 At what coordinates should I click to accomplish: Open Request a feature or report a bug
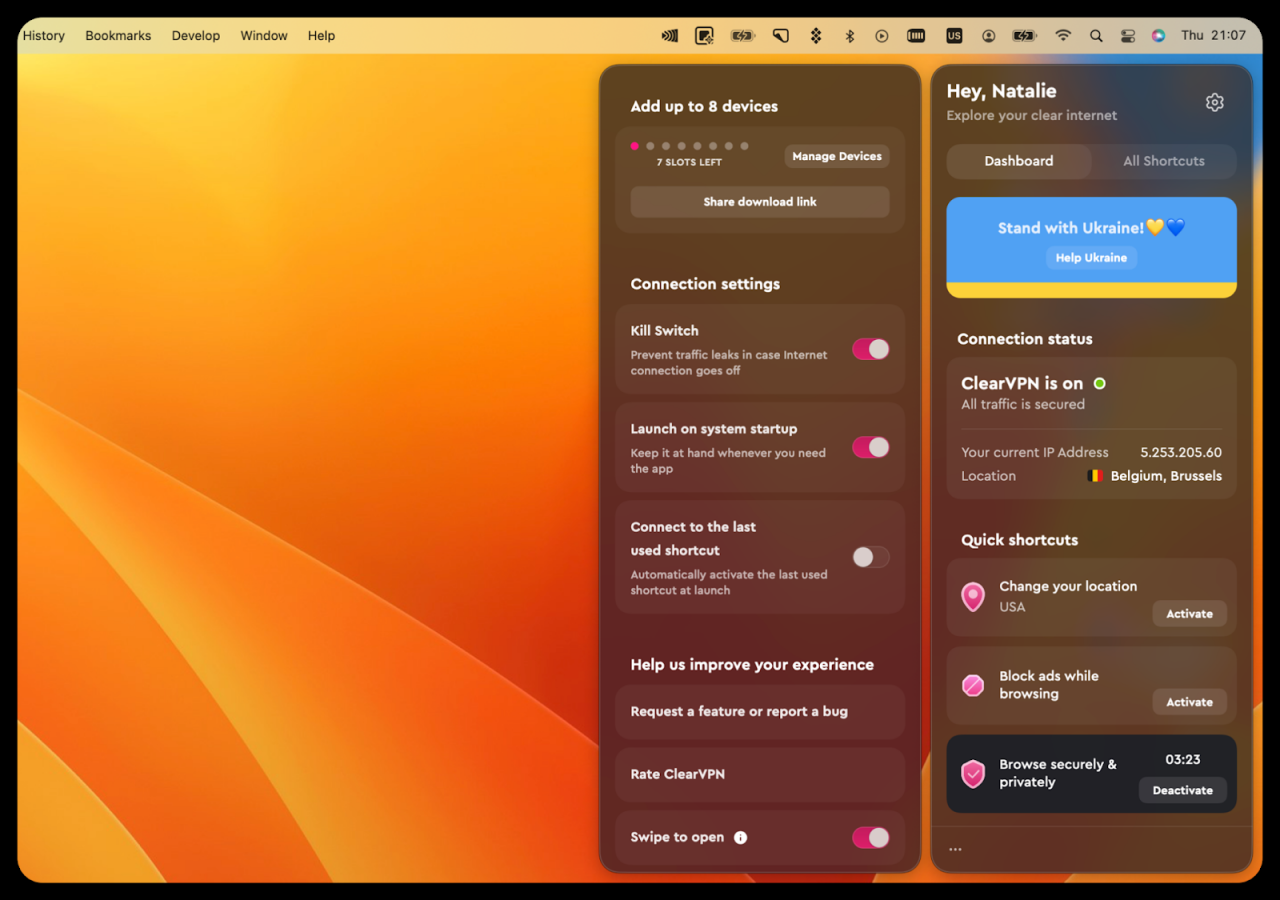(760, 712)
